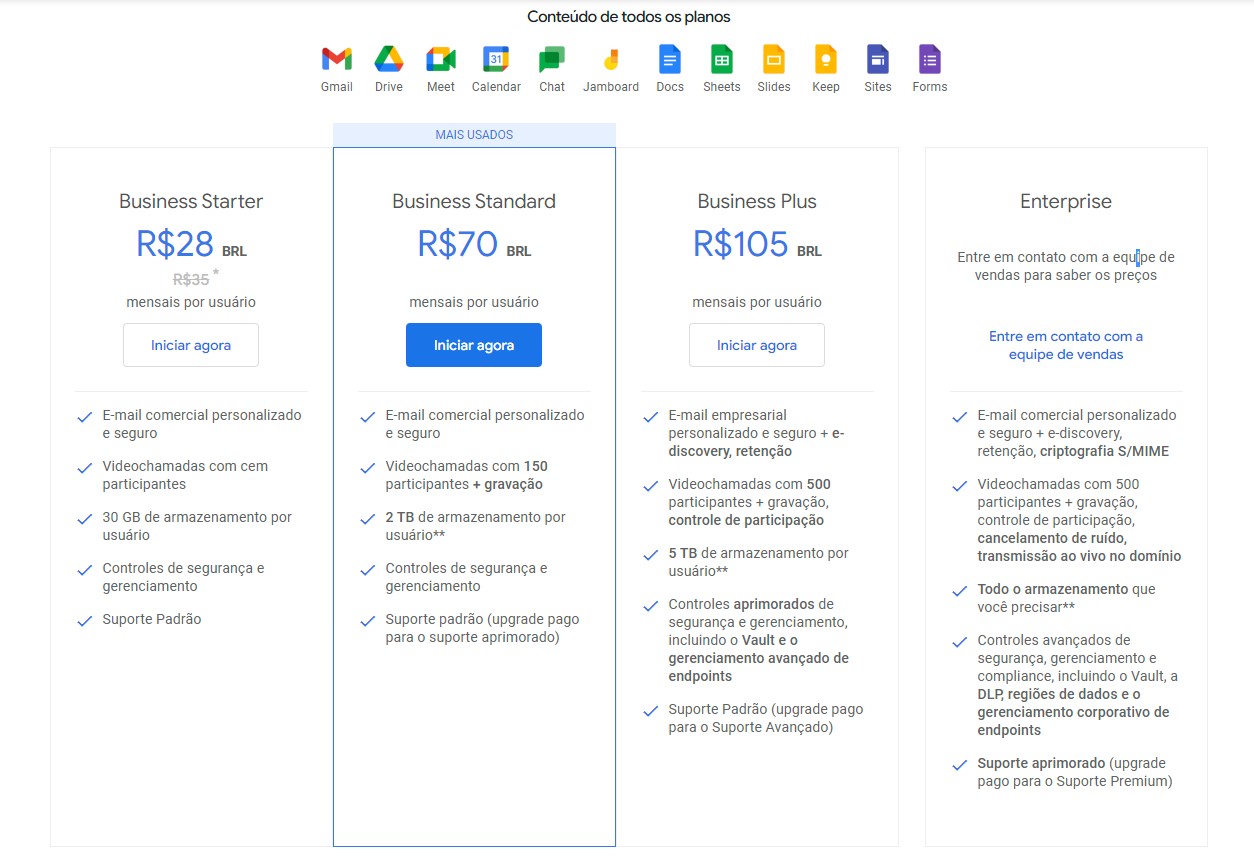Click Iniciar agora under Business Standard
Screen dimensions: 1254x857
click(x=473, y=344)
